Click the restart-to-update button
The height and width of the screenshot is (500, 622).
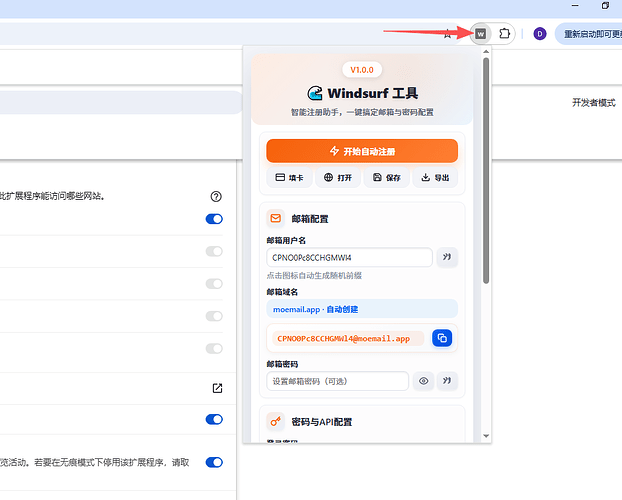[589, 34]
